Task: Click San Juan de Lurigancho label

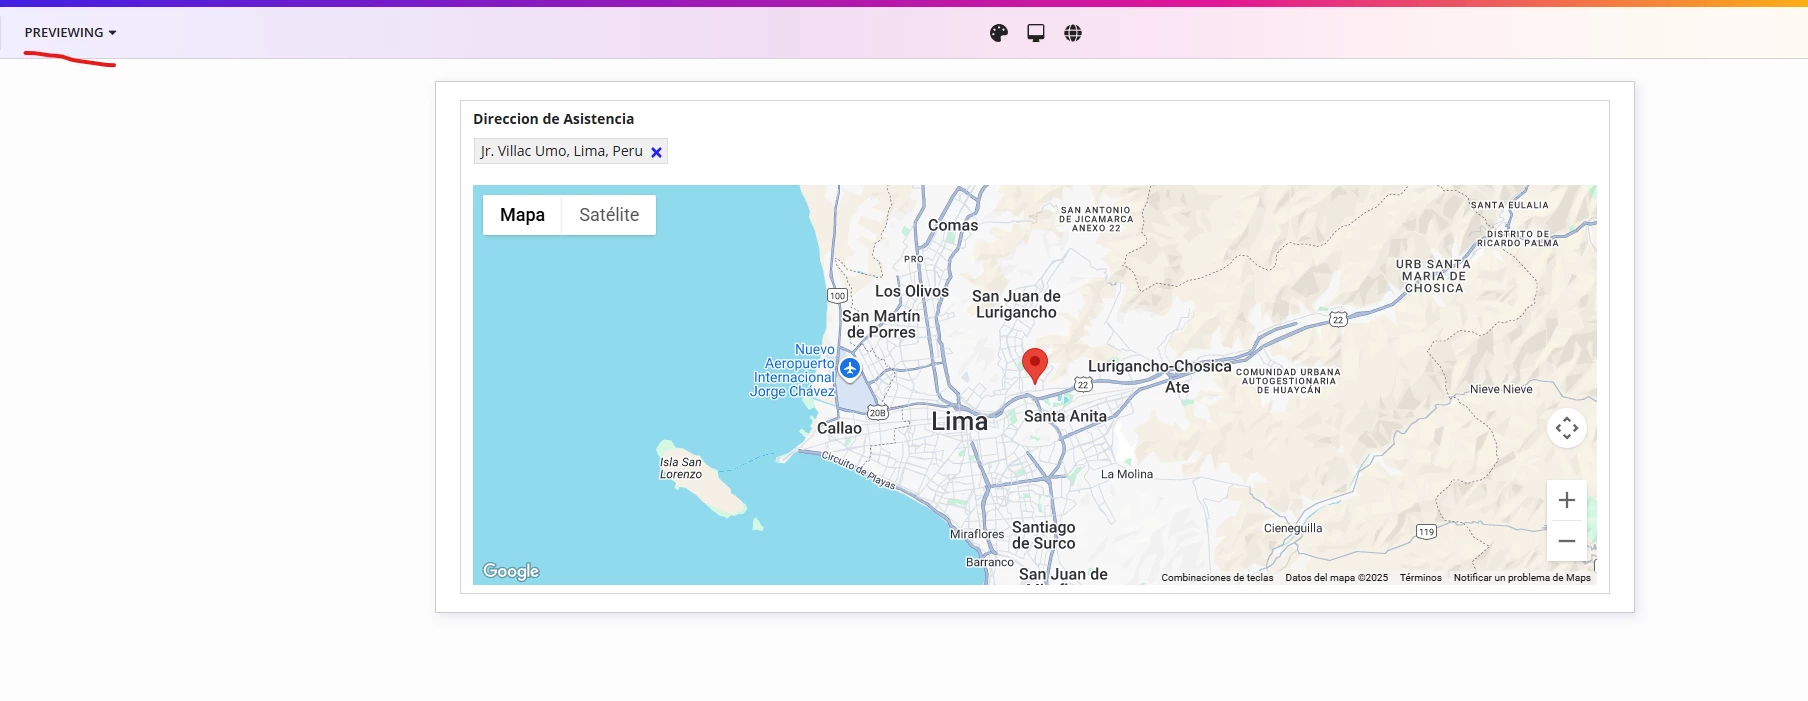Action: [1016, 304]
